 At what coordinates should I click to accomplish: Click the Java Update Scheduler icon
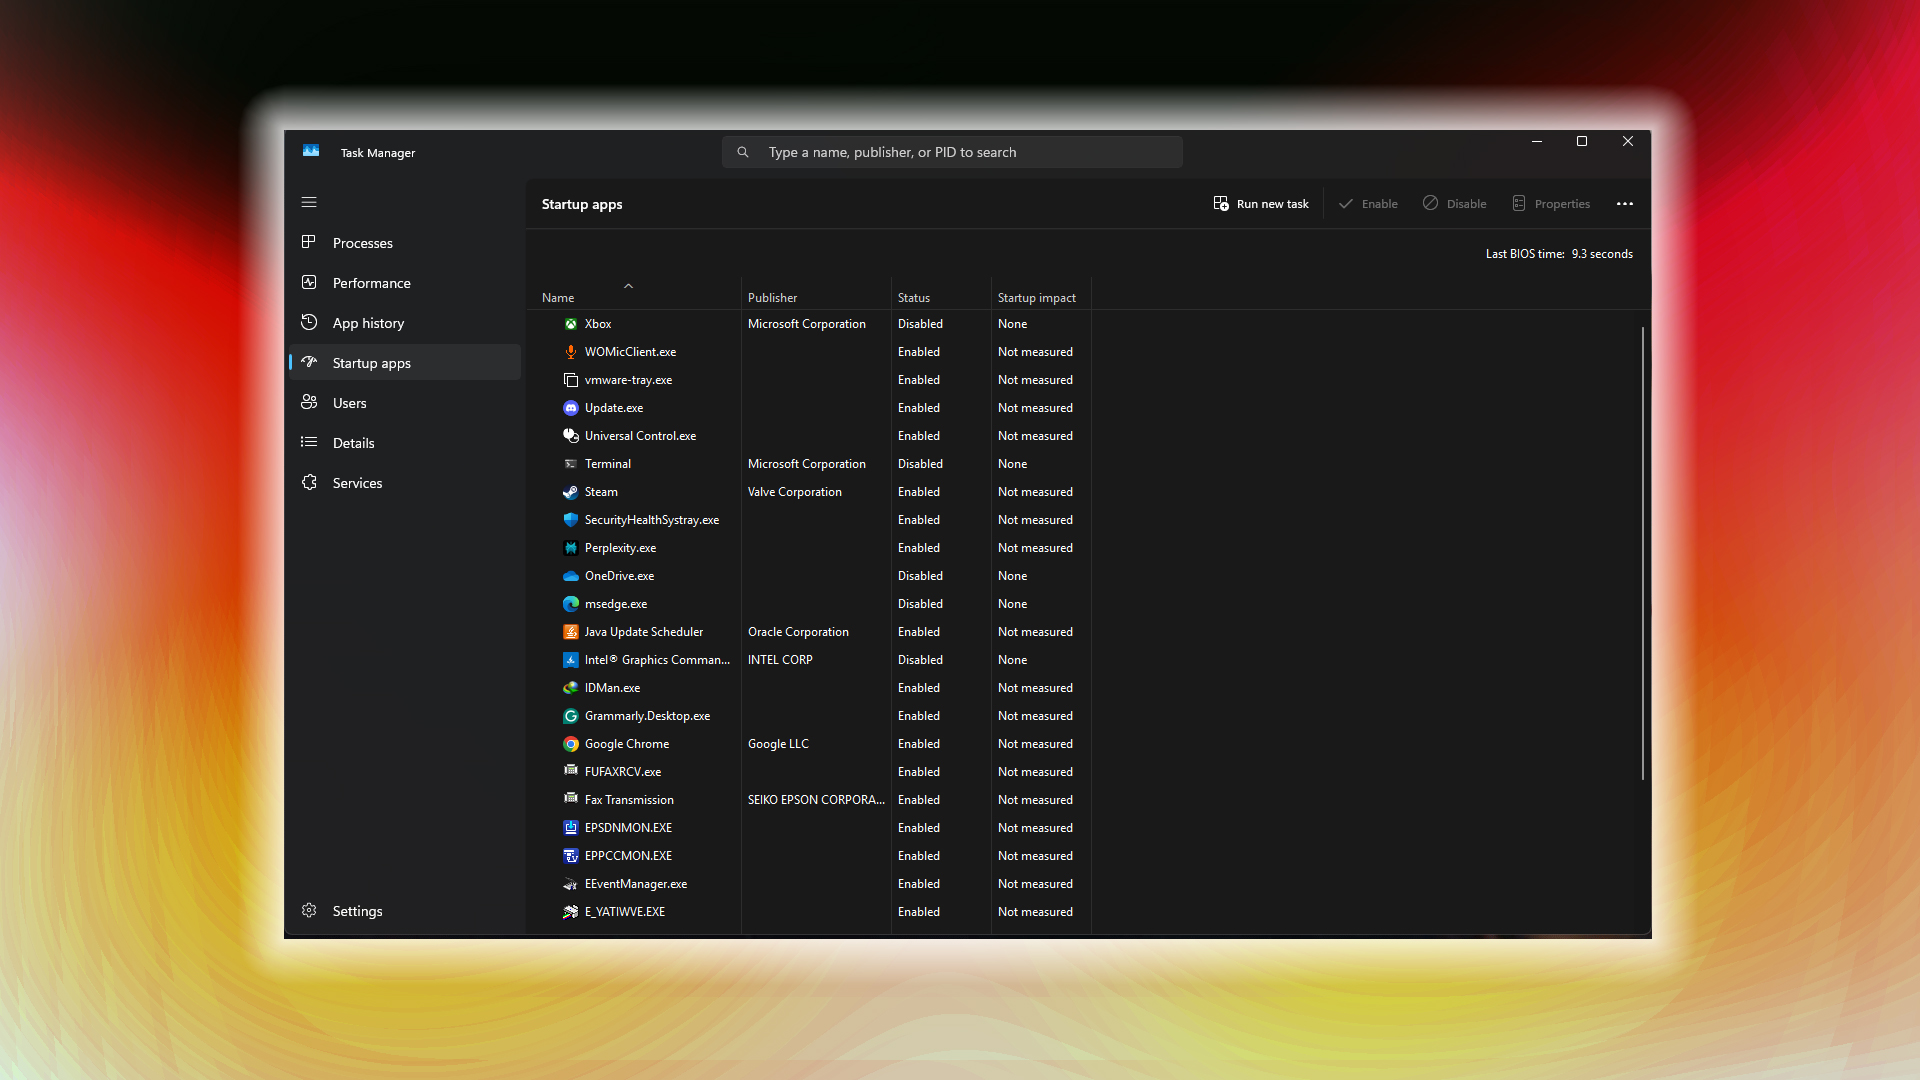pyautogui.click(x=570, y=632)
